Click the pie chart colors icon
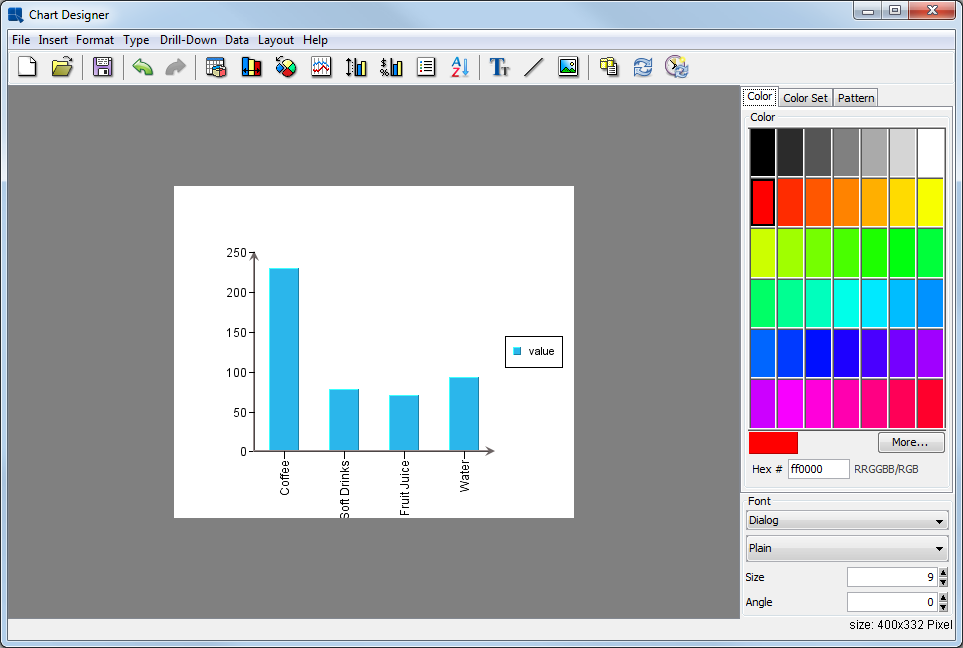Image resolution: width=963 pixels, height=648 pixels. (286, 66)
